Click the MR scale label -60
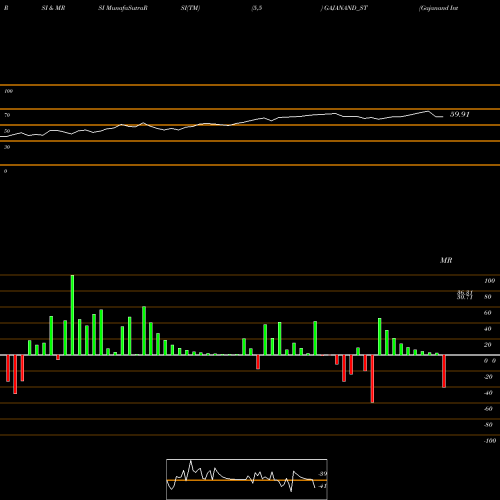Screen dimensions: 500x500 pos(488,409)
